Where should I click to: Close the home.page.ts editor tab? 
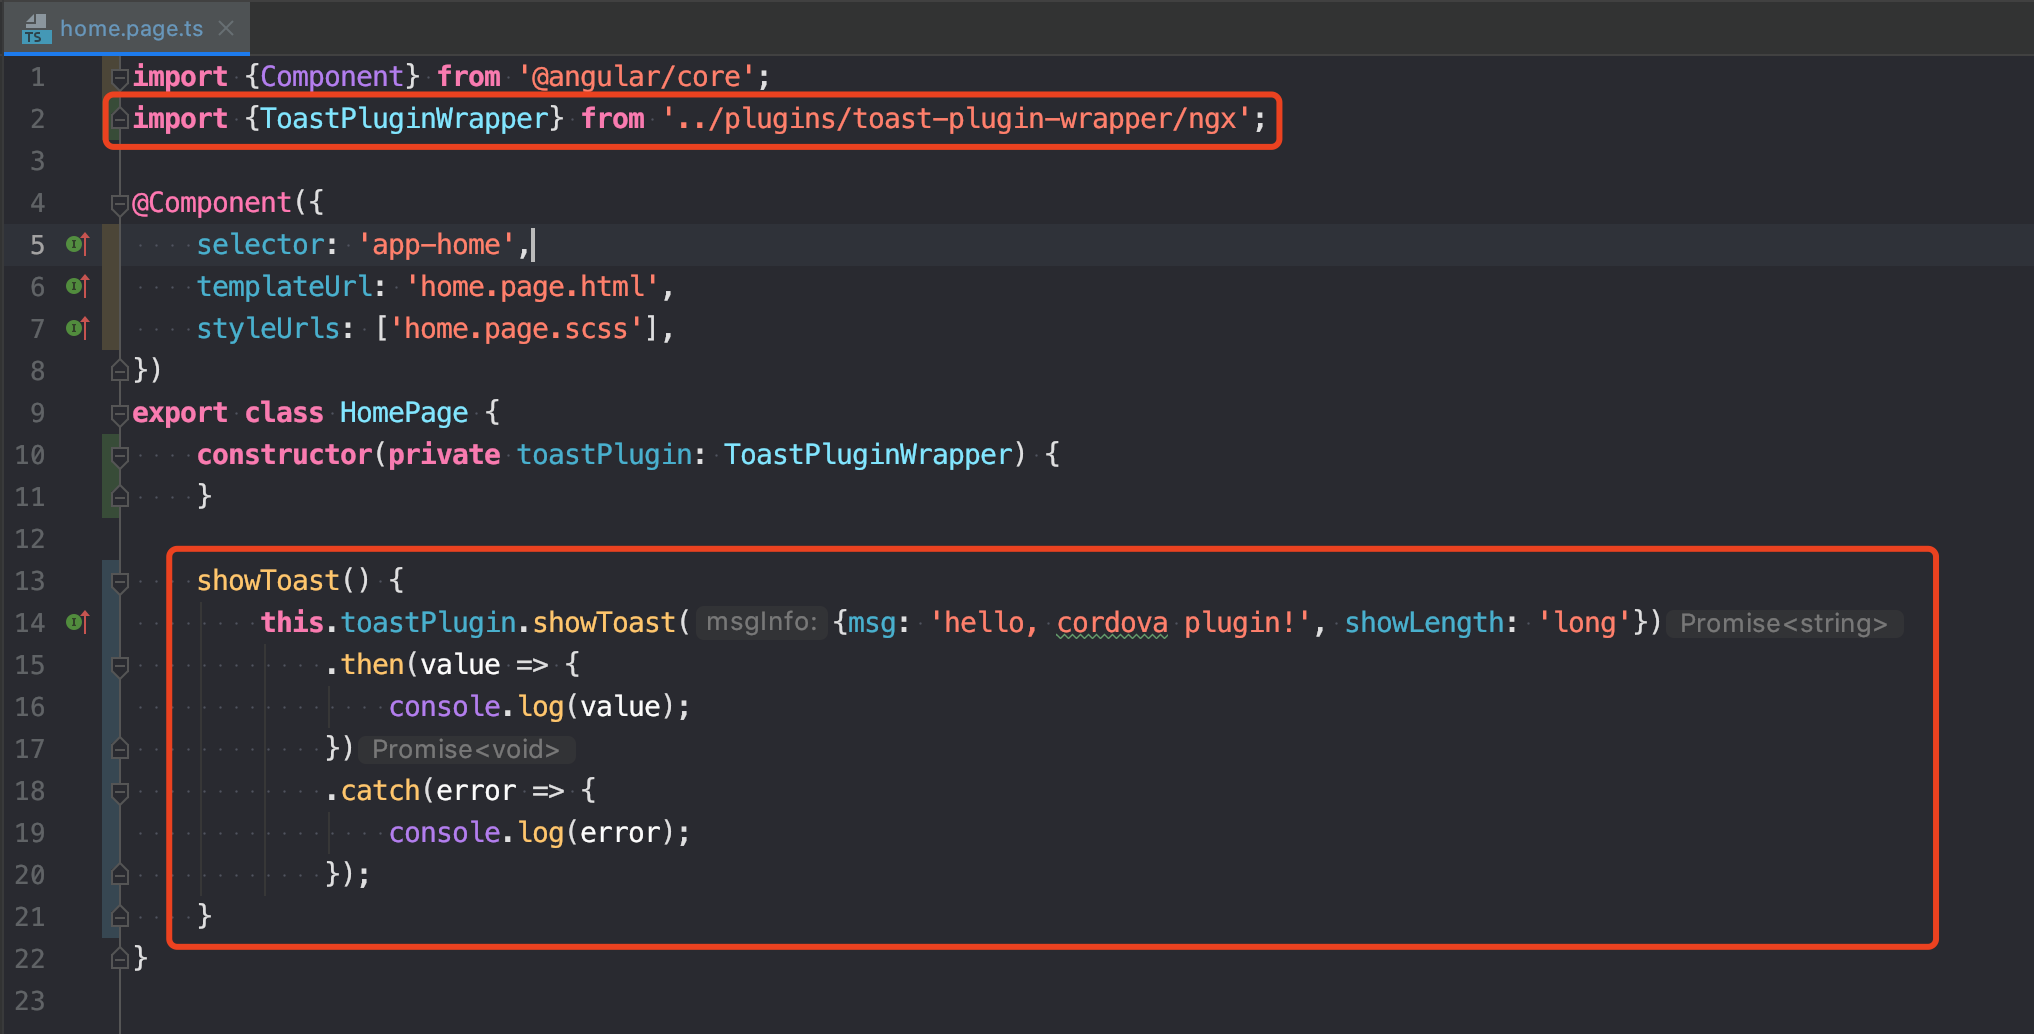pyautogui.click(x=226, y=28)
